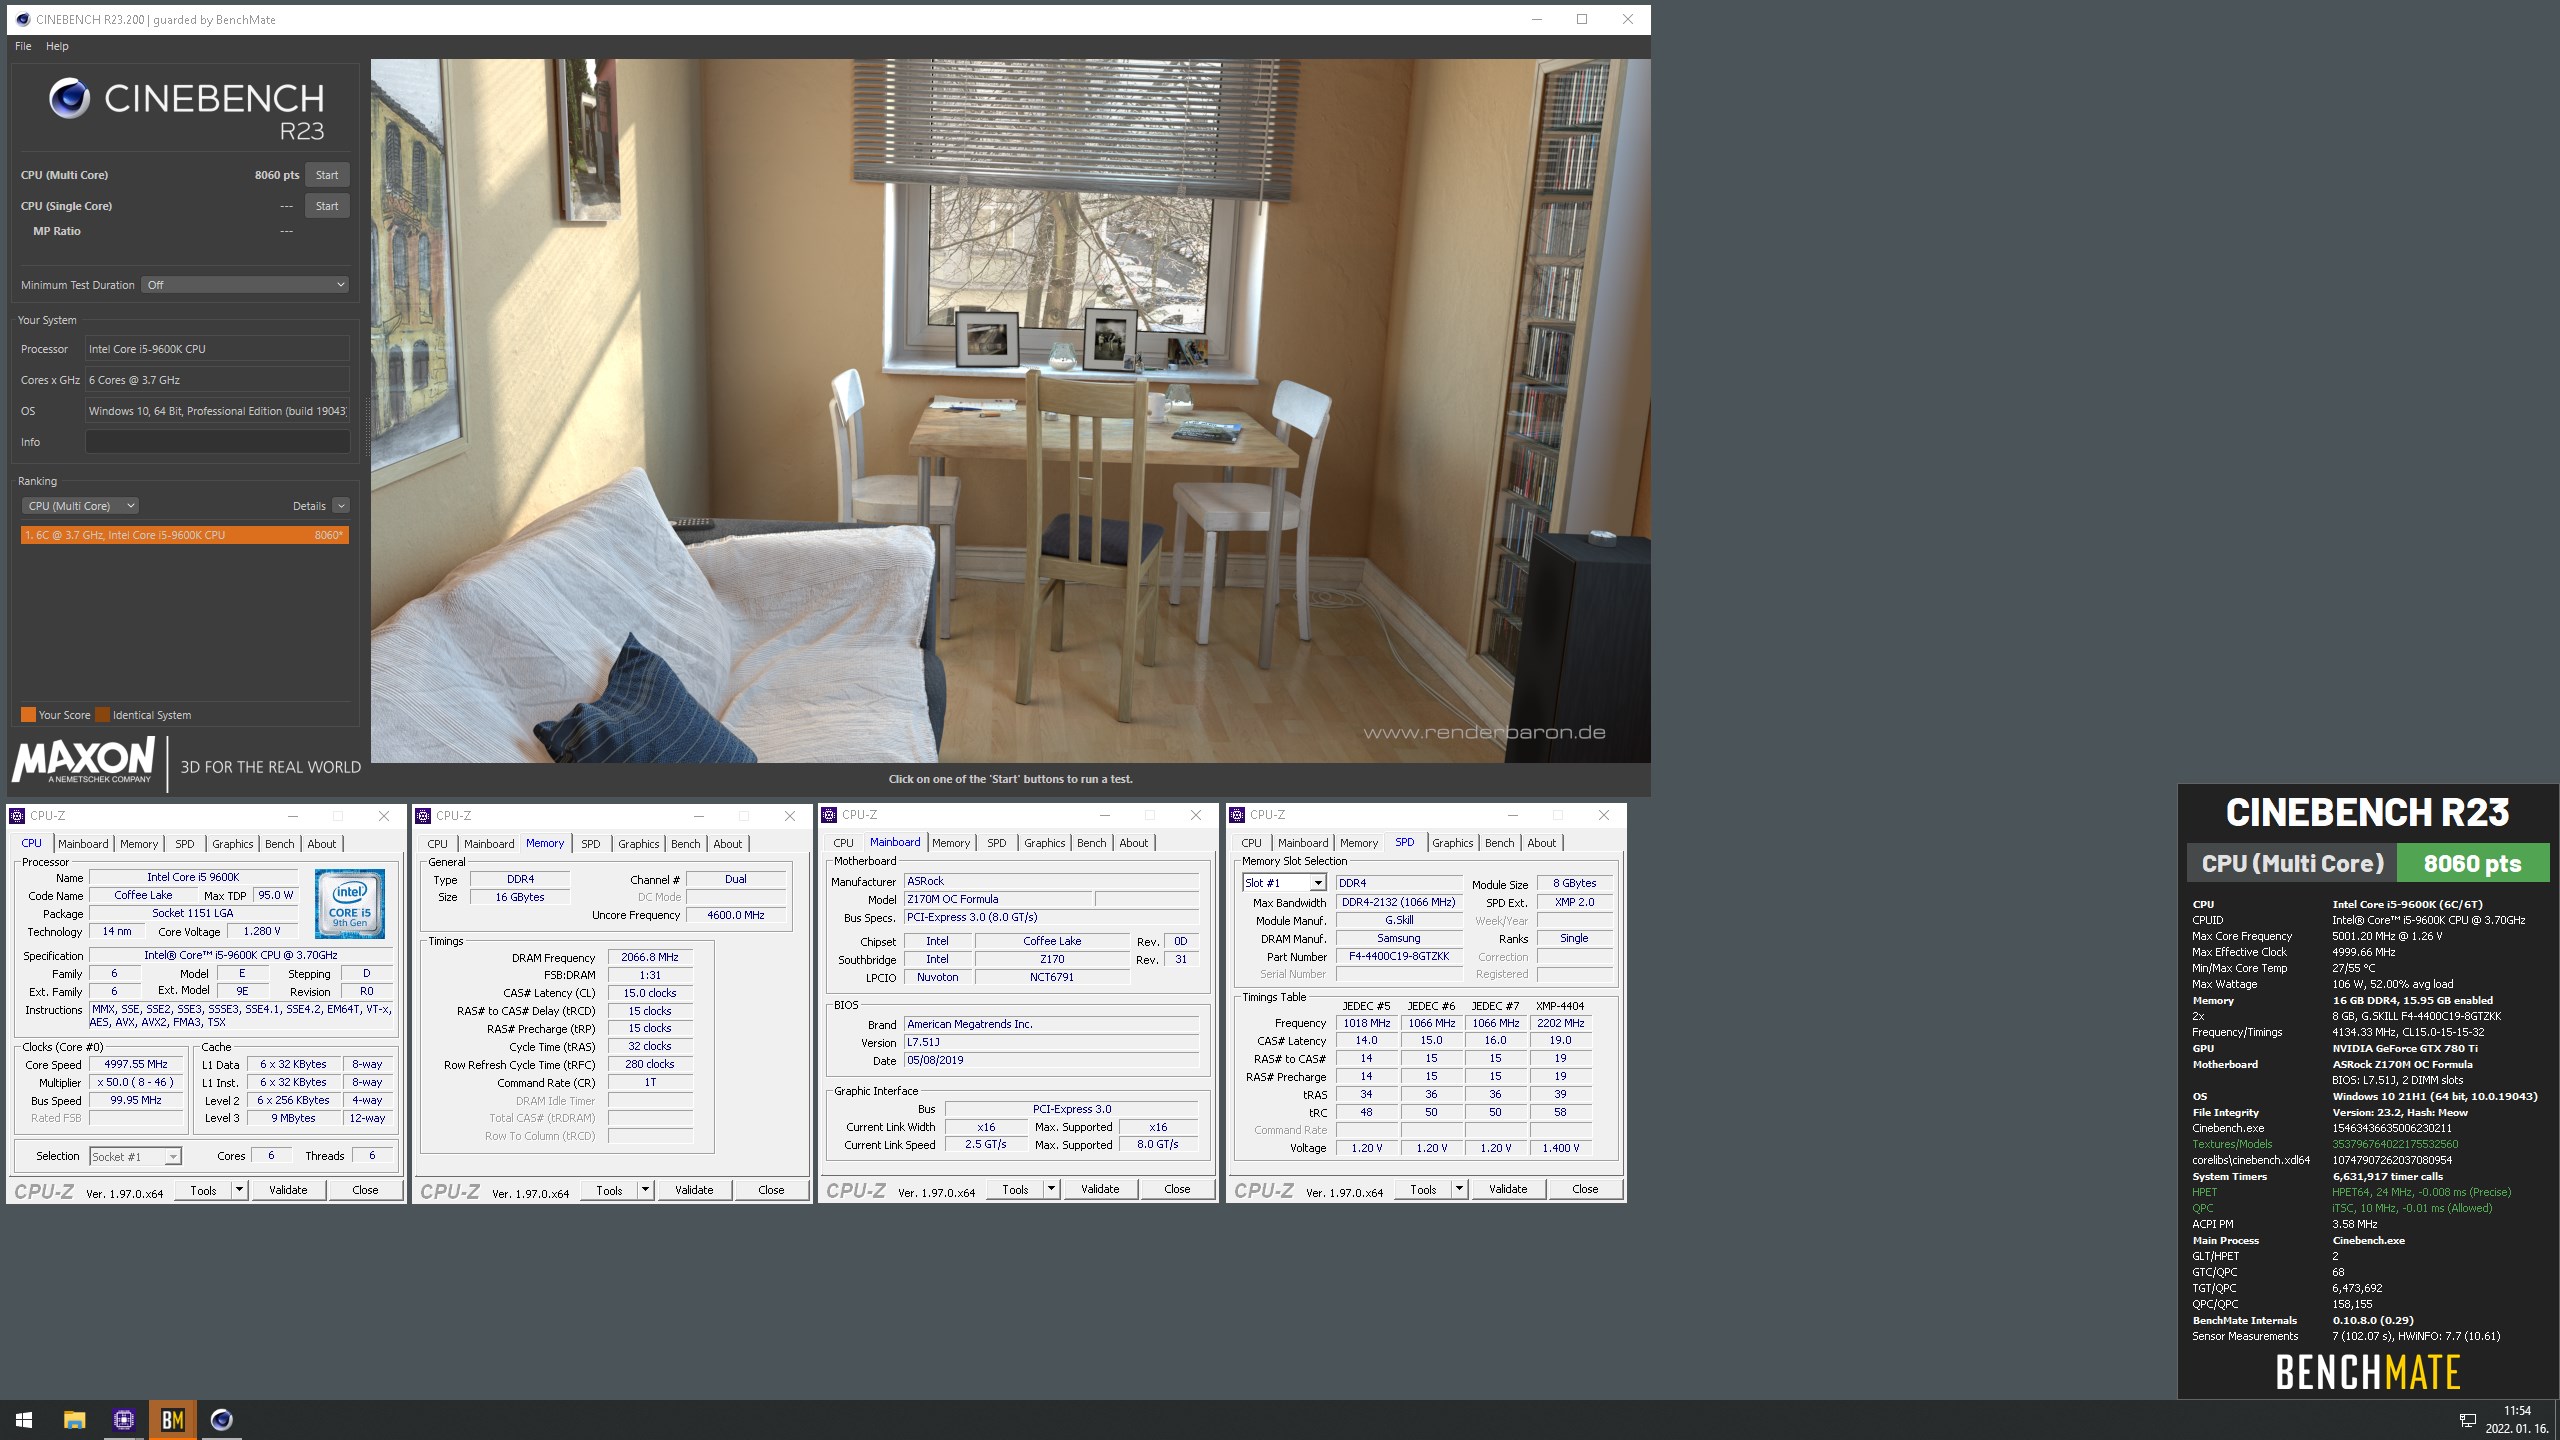Click Tools button in Mainboard window
The image size is (2560, 1440).
pyautogui.click(x=1015, y=1189)
